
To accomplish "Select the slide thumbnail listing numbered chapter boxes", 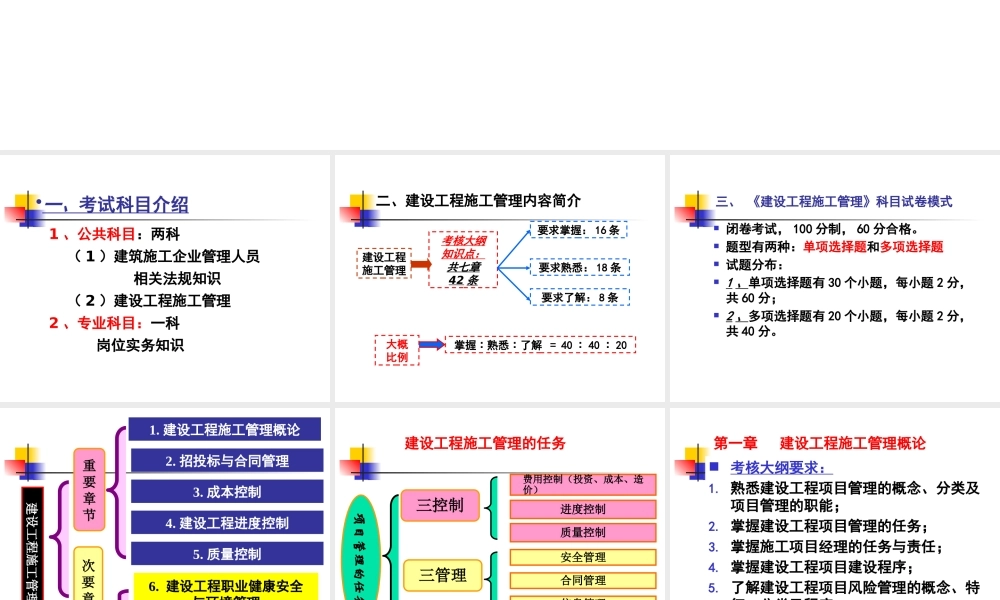I will [x=165, y=504].
